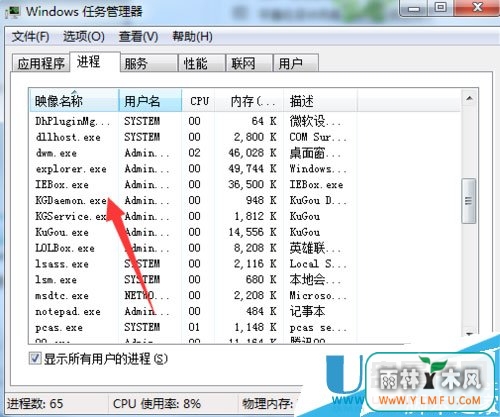This screenshot has width=500, height=417.
Task: Open the 文件(F) menu
Action: 31,36
